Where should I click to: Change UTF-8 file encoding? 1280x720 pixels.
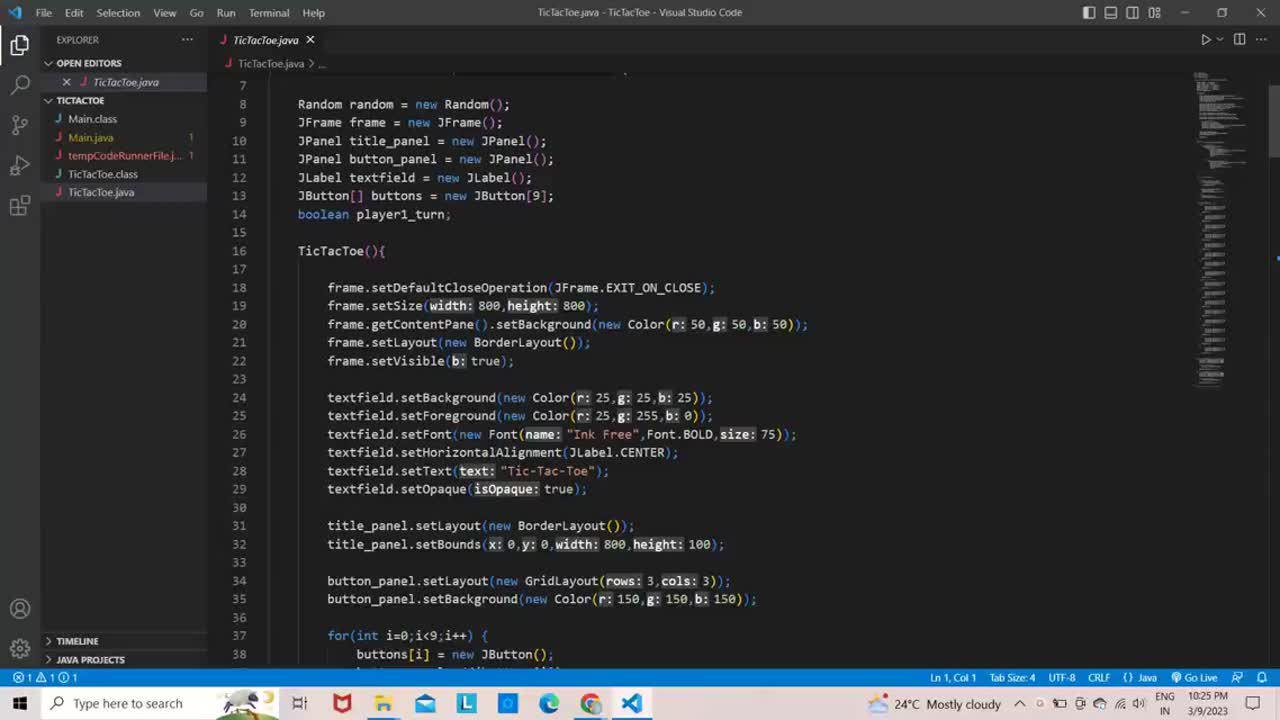[1062, 678]
